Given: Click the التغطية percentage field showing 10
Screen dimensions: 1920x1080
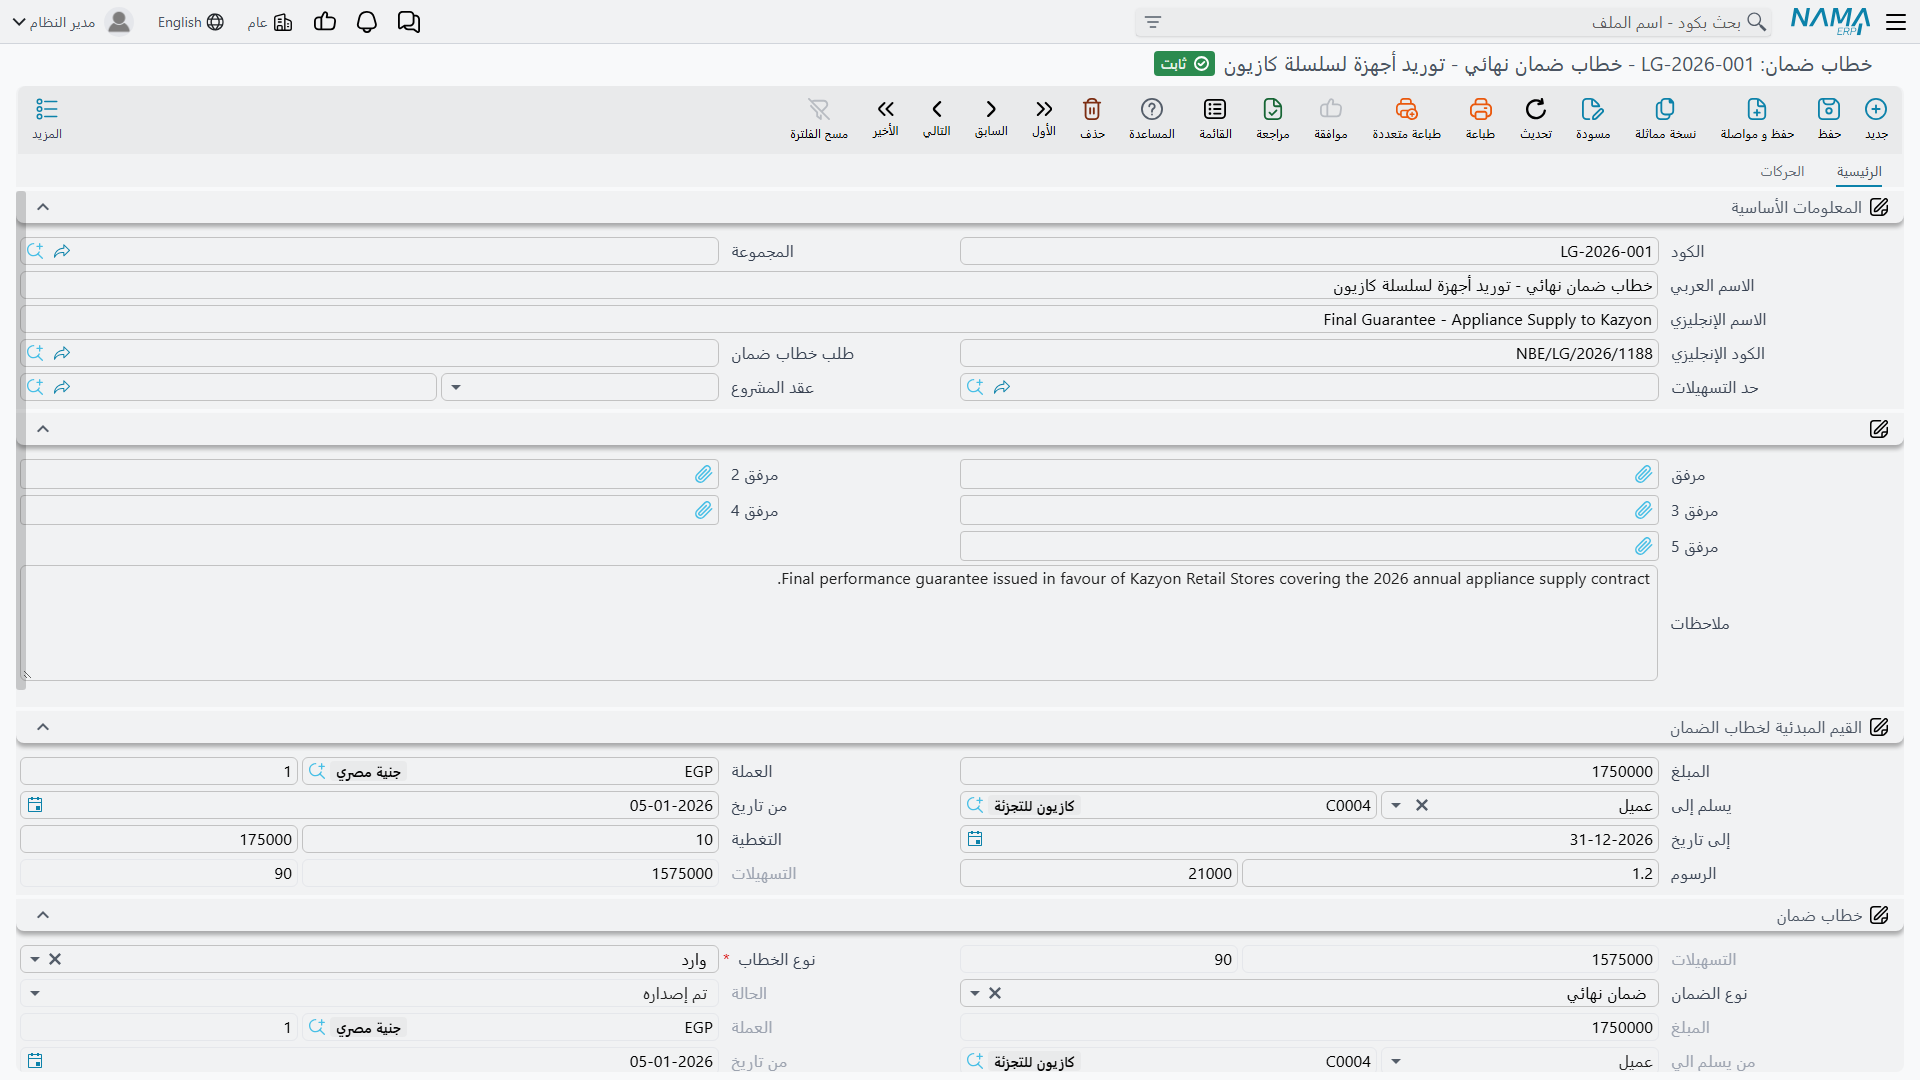Looking at the screenshot, I should 510,839.
